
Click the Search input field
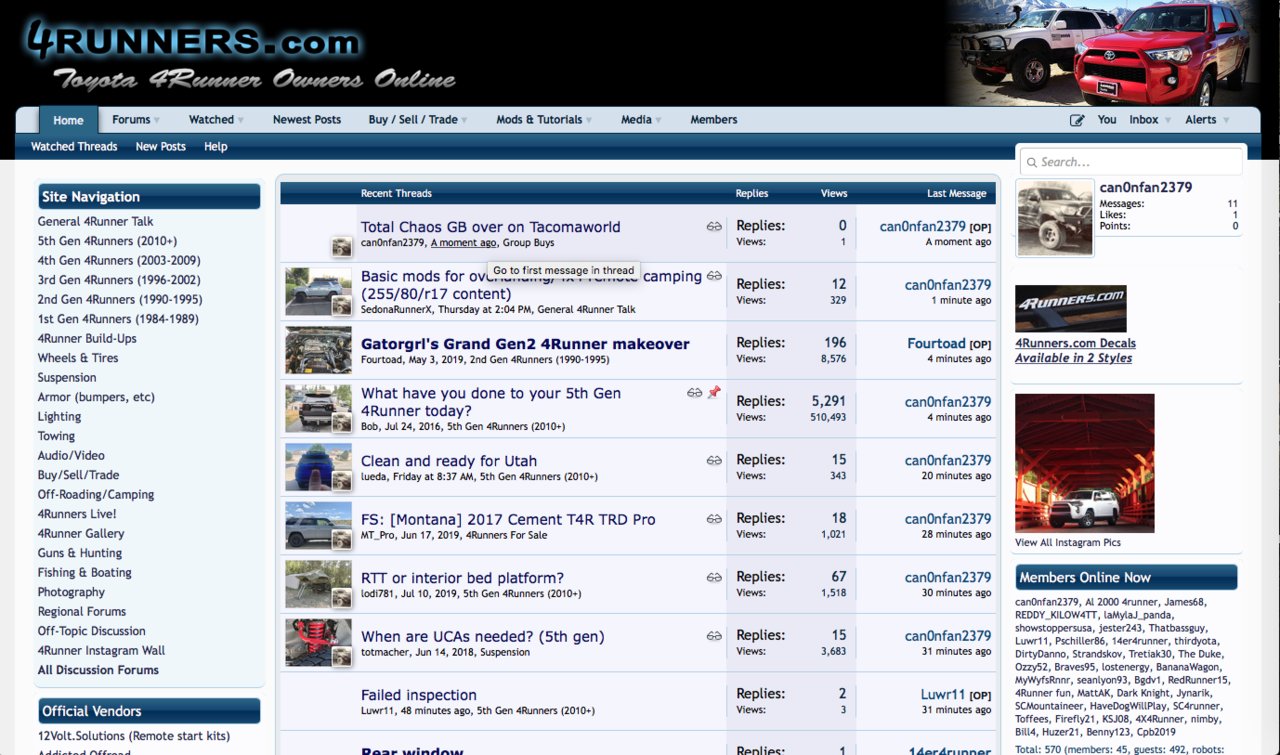pyautogui.click(x=1130, y=162)
